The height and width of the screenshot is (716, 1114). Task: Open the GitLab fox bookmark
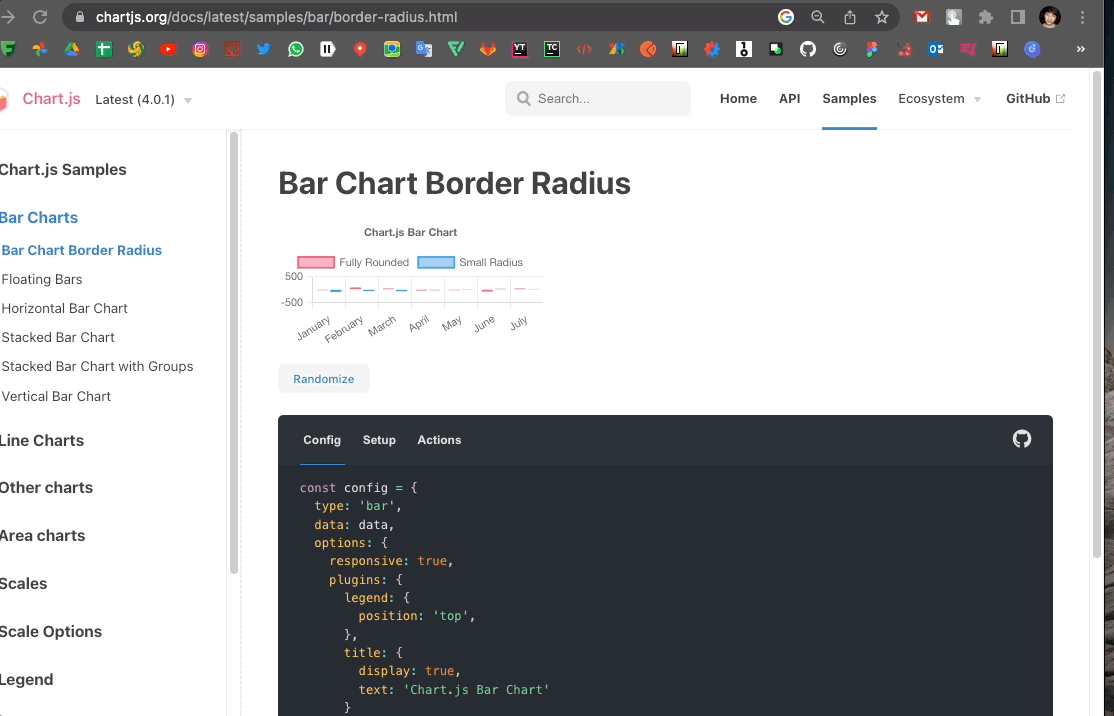click(488, 49)
